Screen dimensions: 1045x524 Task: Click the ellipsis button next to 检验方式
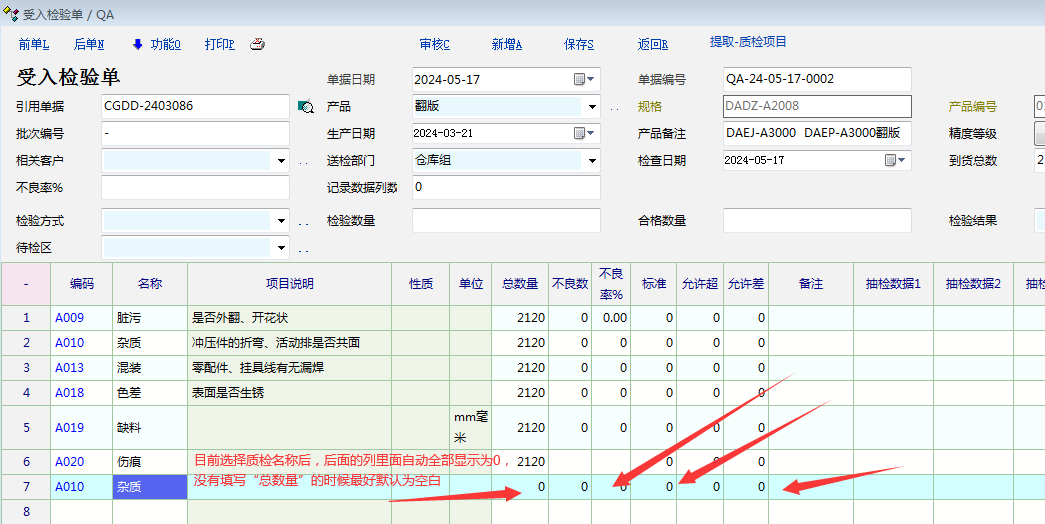point(303,222)
